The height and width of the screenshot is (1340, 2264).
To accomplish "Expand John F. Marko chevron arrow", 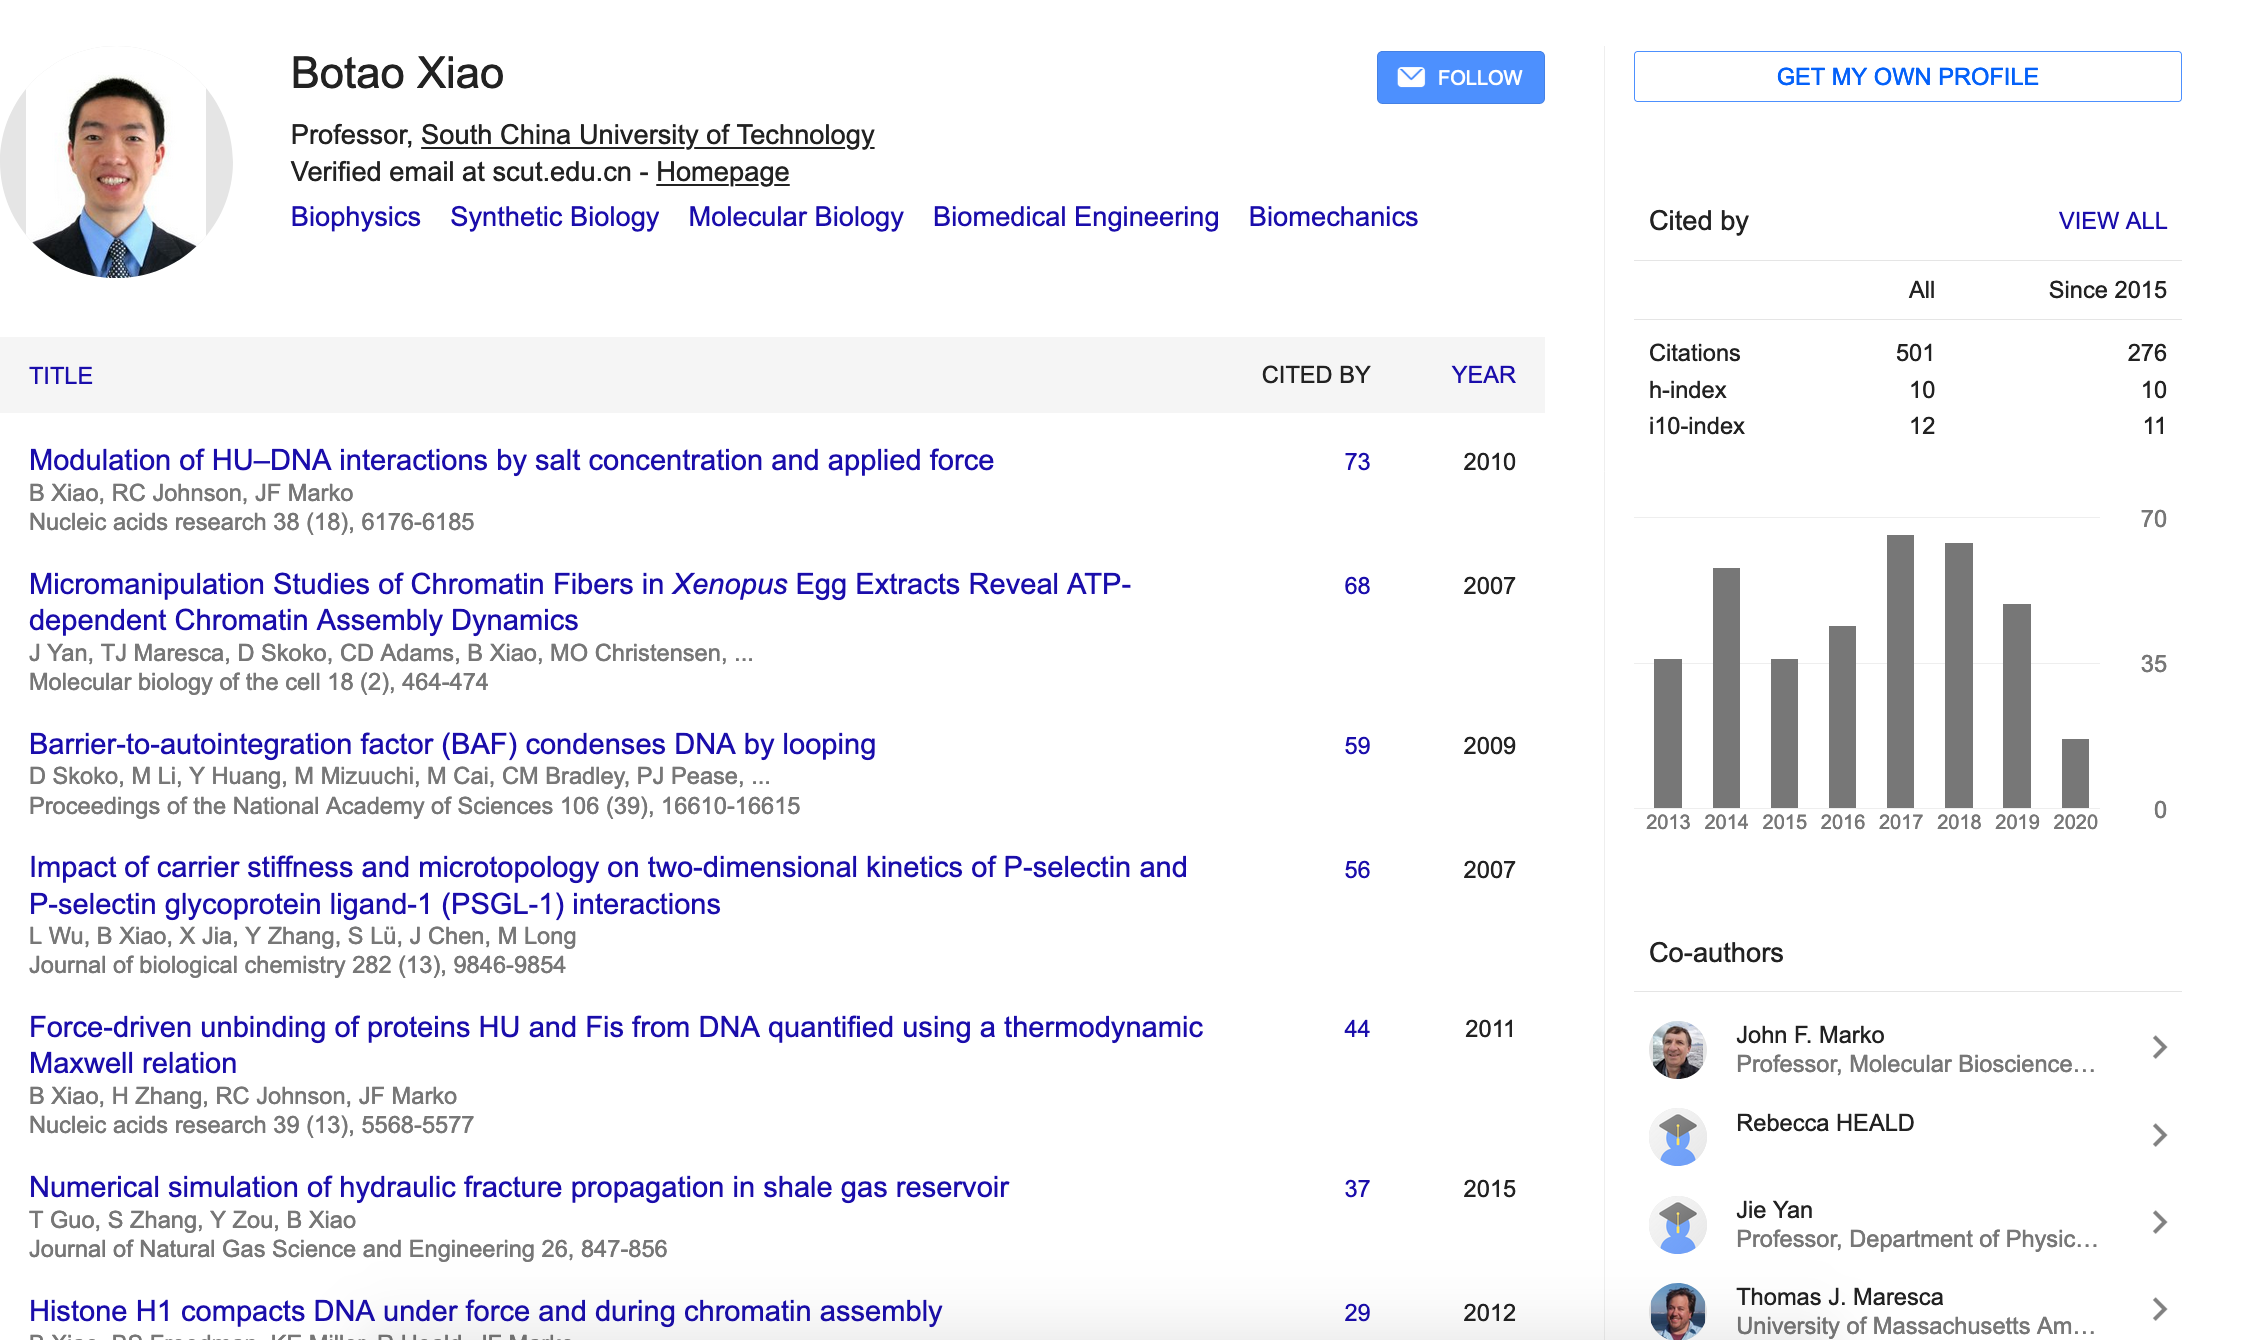I will coord(2159,1047).
